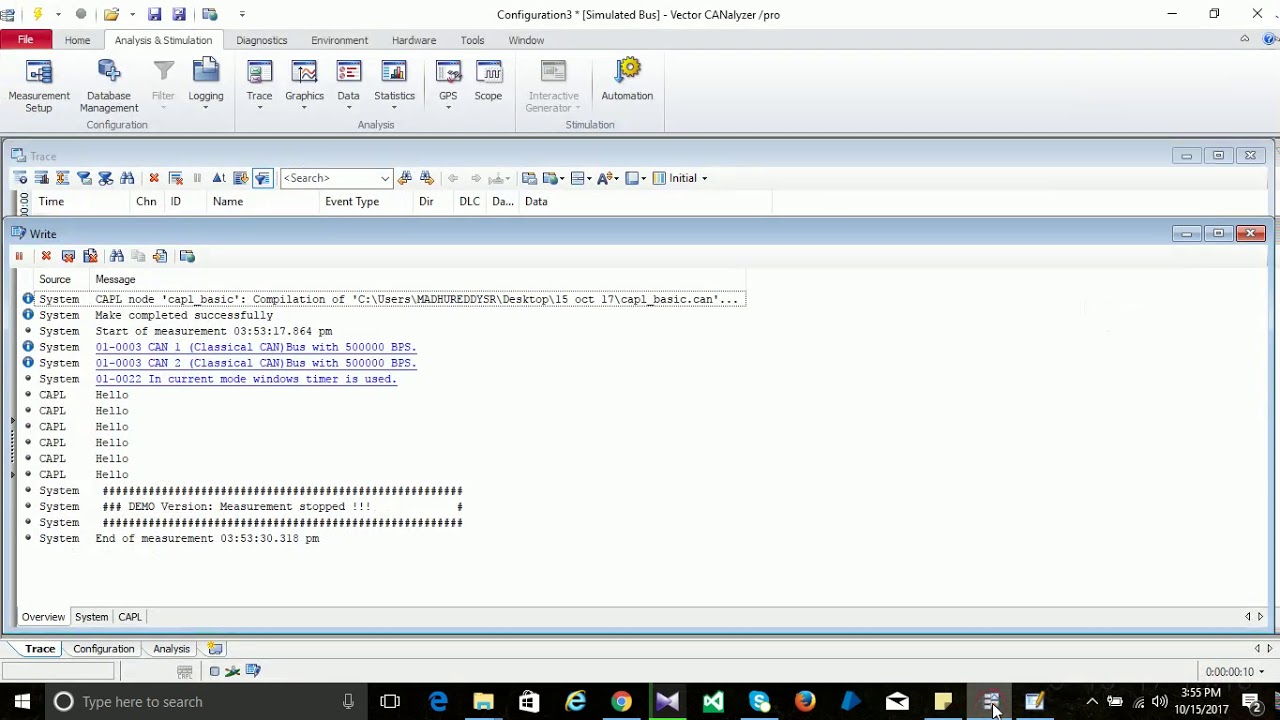Open the Logging ribbon menu
The width and height of the screenshot is (1280, 720).
tap(206, 86)
